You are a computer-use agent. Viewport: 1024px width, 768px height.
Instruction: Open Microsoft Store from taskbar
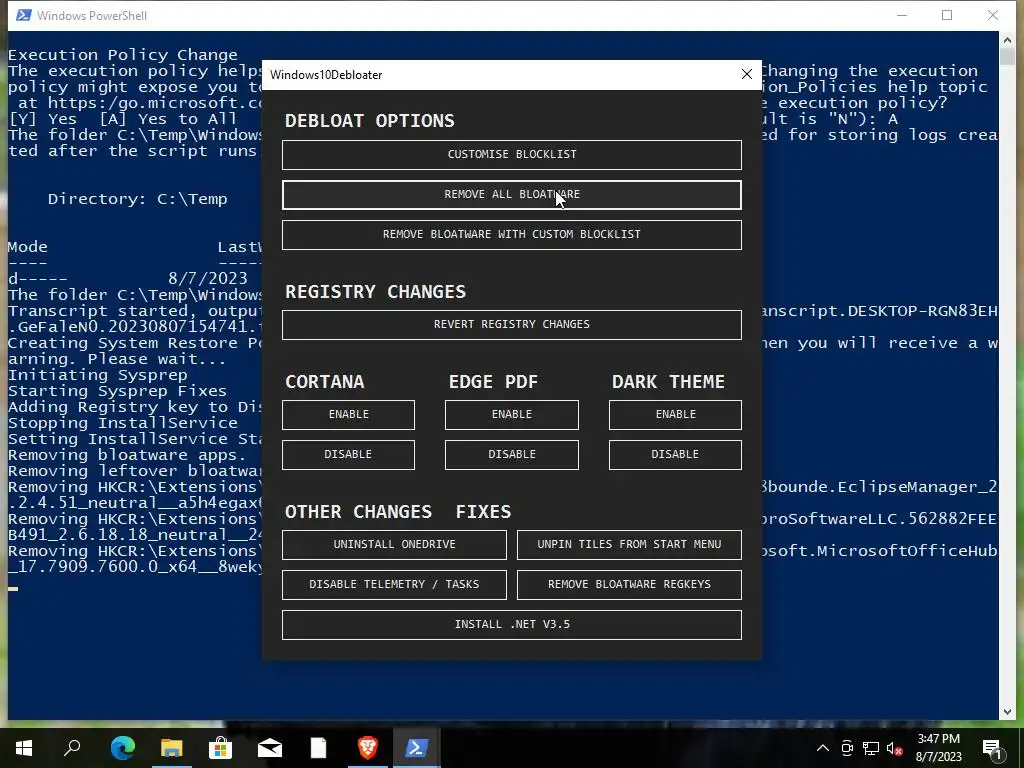[221, 748]
